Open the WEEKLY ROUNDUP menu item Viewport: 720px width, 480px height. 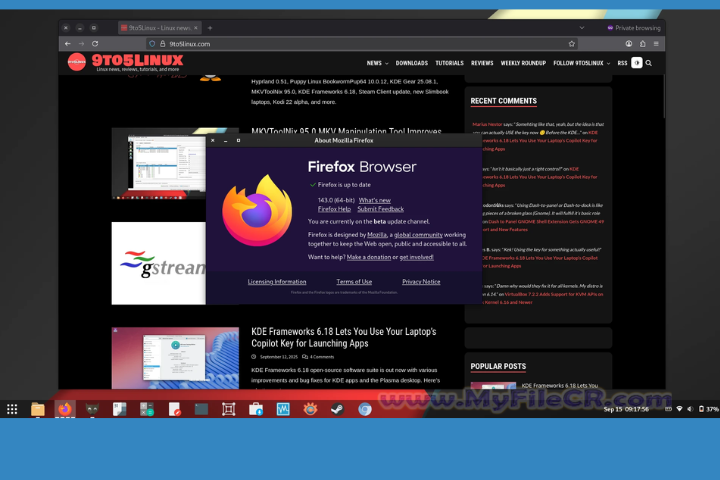pyautogui.click(x=523, y=63)
